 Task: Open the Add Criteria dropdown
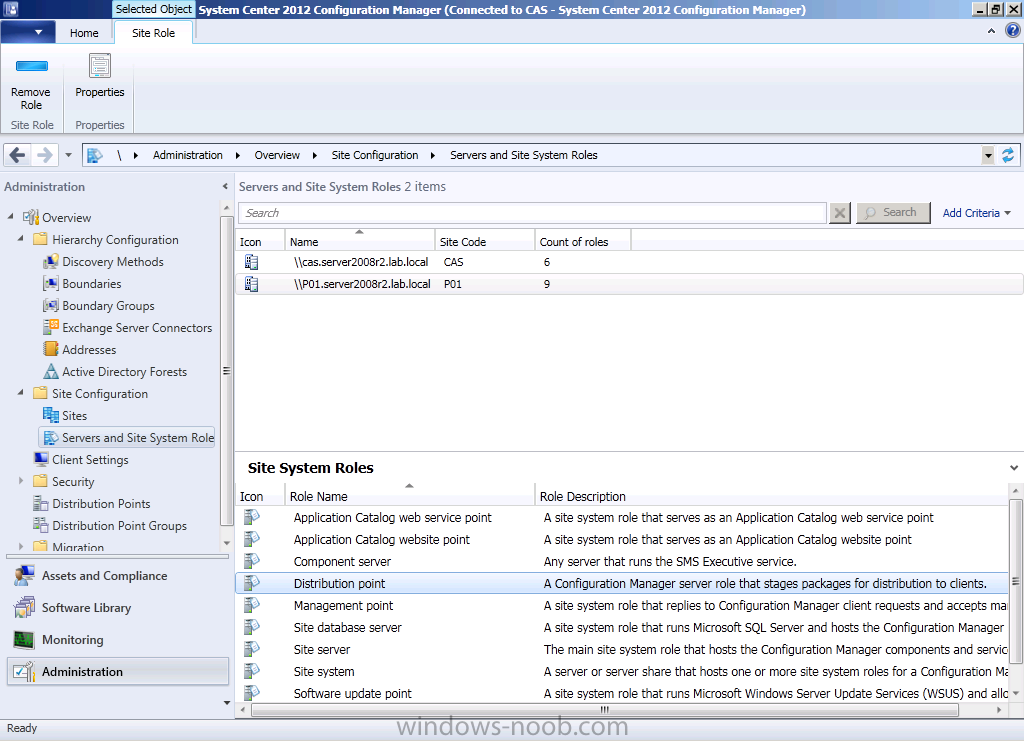point(976,213)
